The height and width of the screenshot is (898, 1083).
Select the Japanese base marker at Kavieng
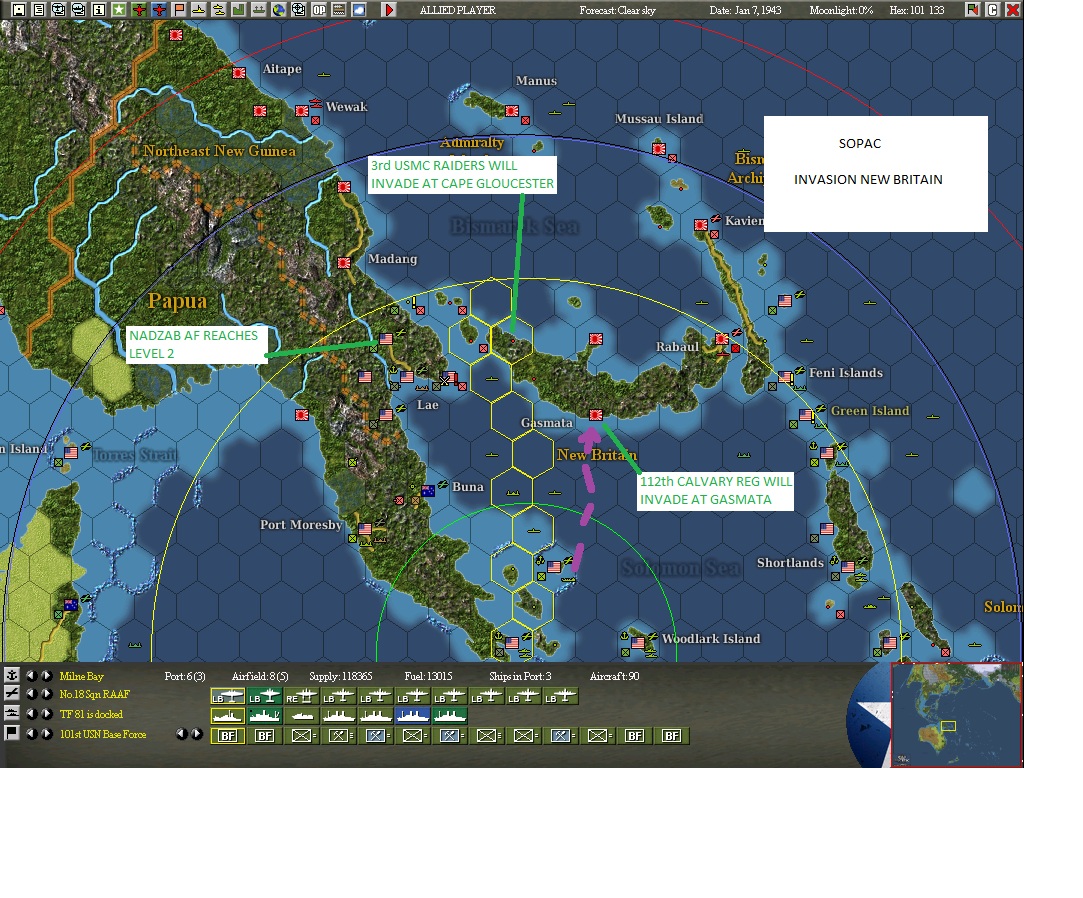coord(701,224)
